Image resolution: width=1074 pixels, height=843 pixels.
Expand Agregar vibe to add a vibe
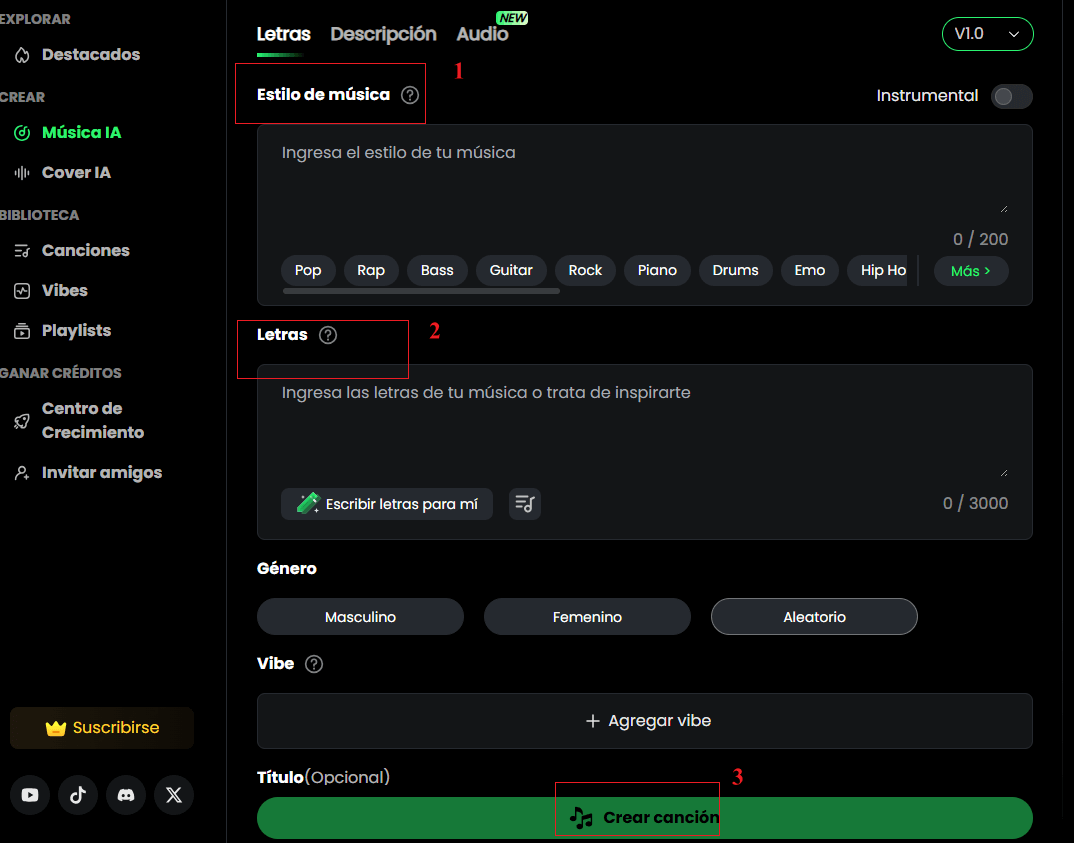(646, 720)
